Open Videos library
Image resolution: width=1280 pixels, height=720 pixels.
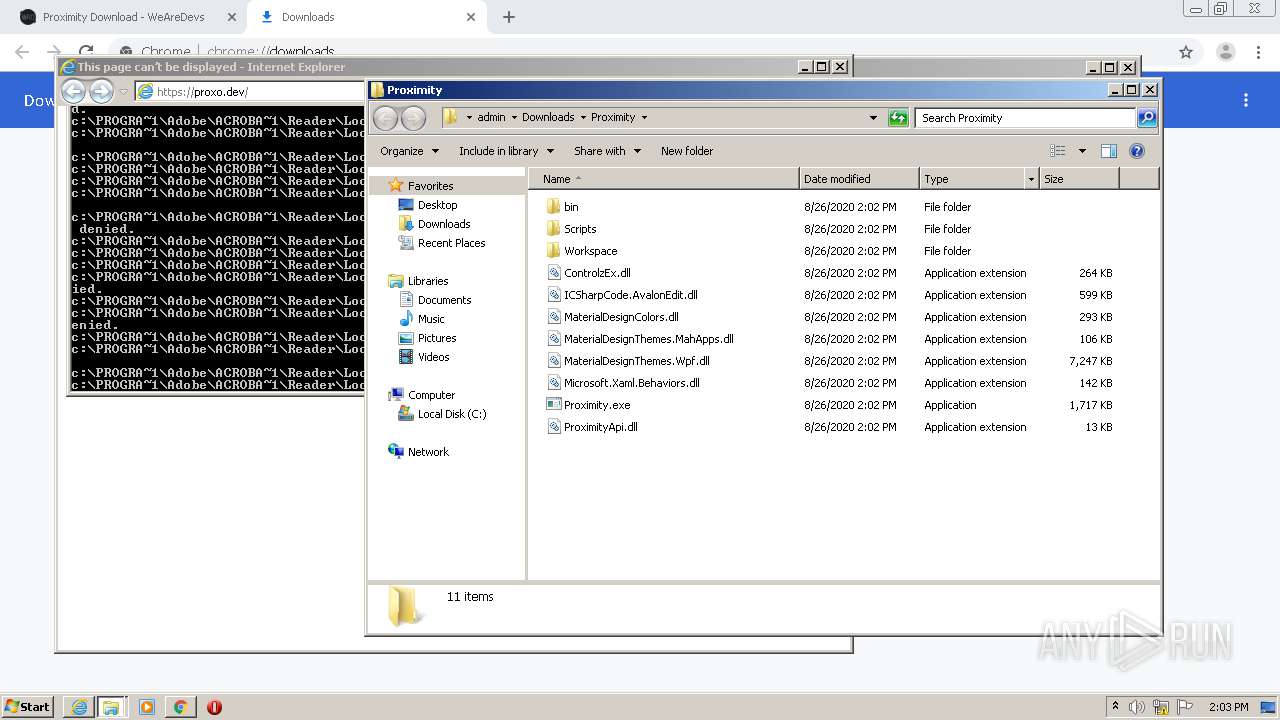[433, 357]
